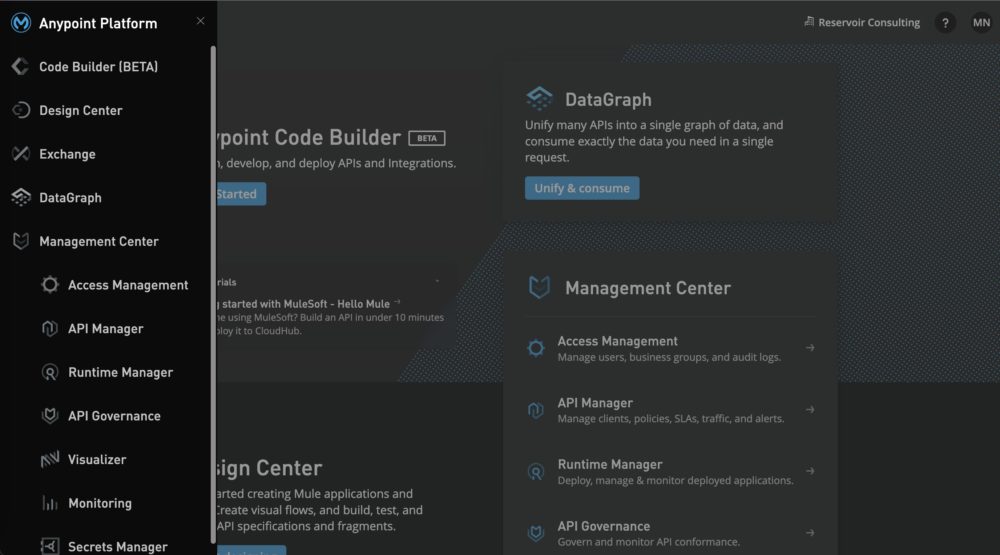Click the Visualizer icon in the sidebar
The height and width of the screenshot is (555, 1000).
click(x=50, y=459)
